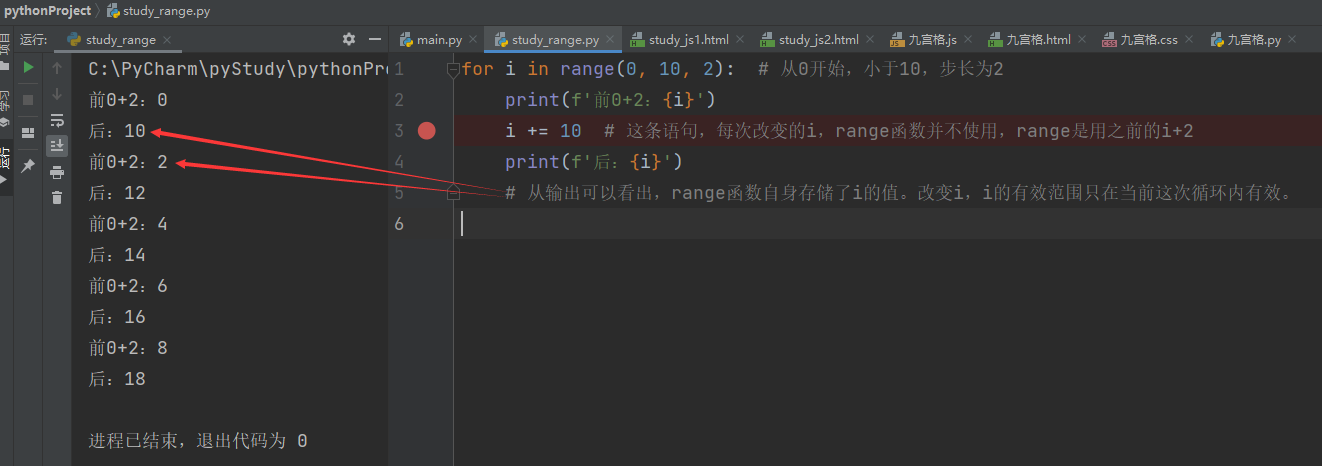
Task: Click pythonProject in the breadcrumb
Action: pyautogui.click(x=47, y=11)
